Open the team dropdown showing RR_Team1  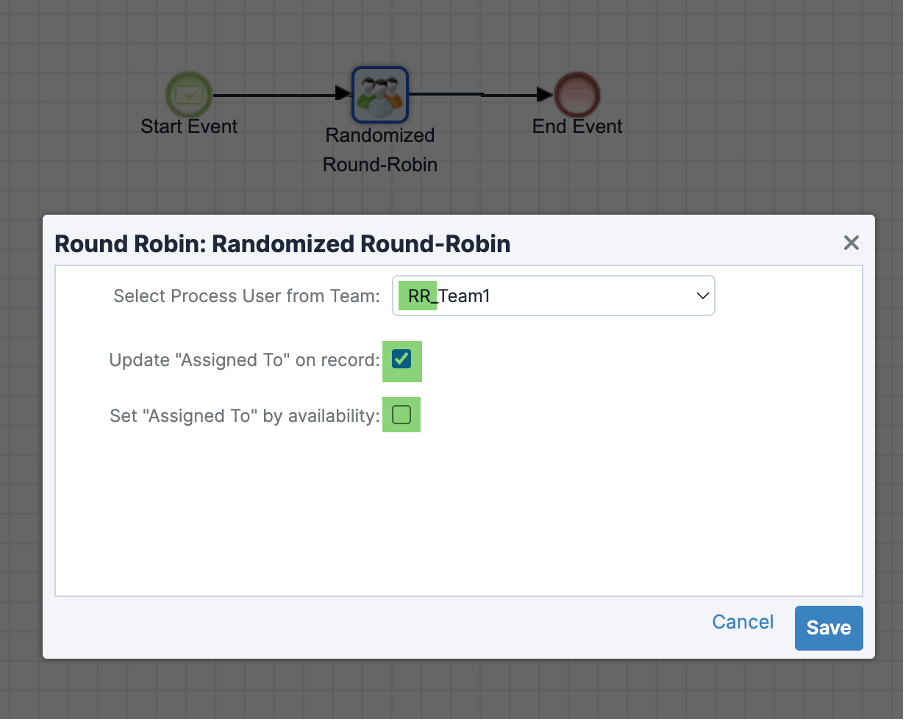[553, 296]
